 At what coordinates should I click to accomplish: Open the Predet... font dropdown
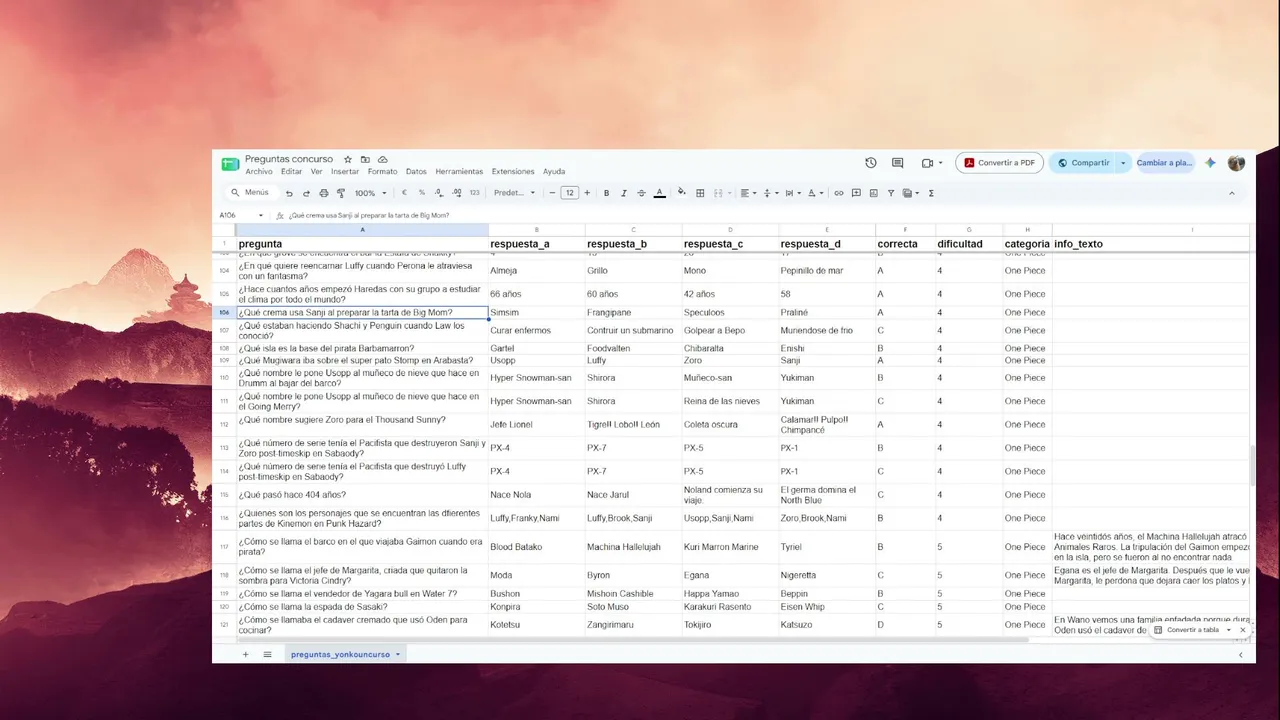click(x=515, y=193)
